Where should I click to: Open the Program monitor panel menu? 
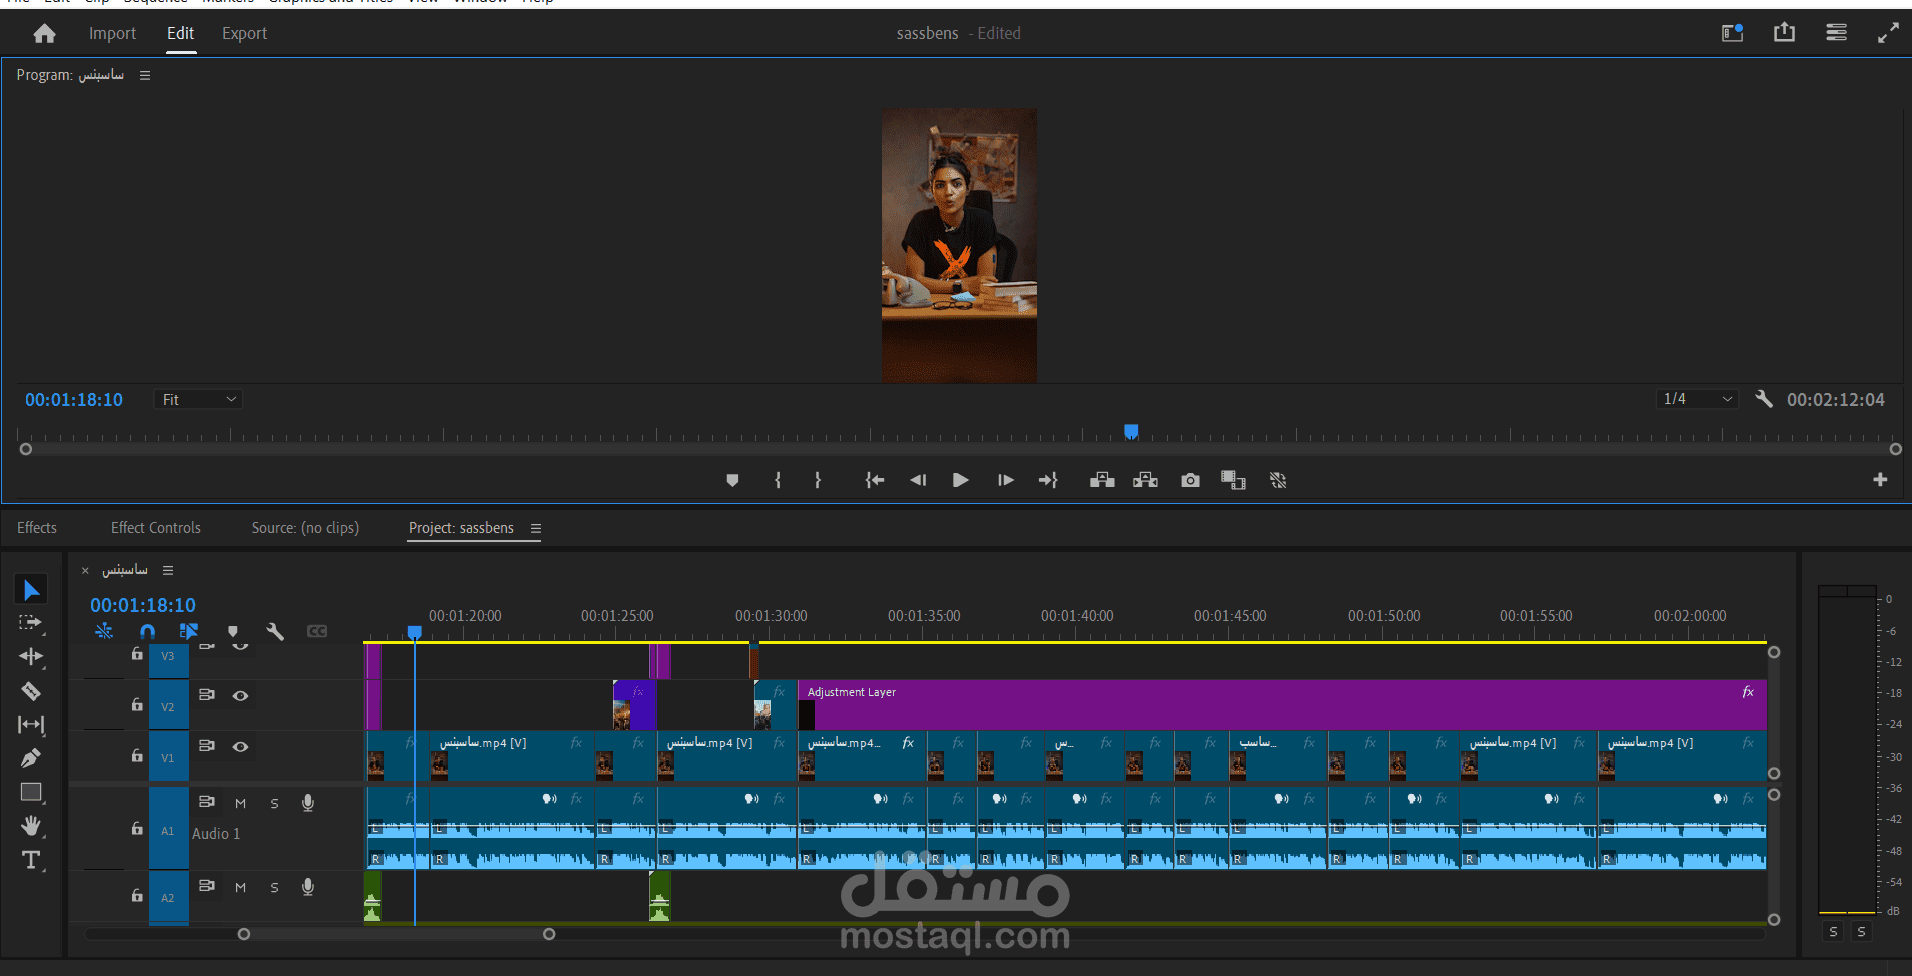click(145, 75)
